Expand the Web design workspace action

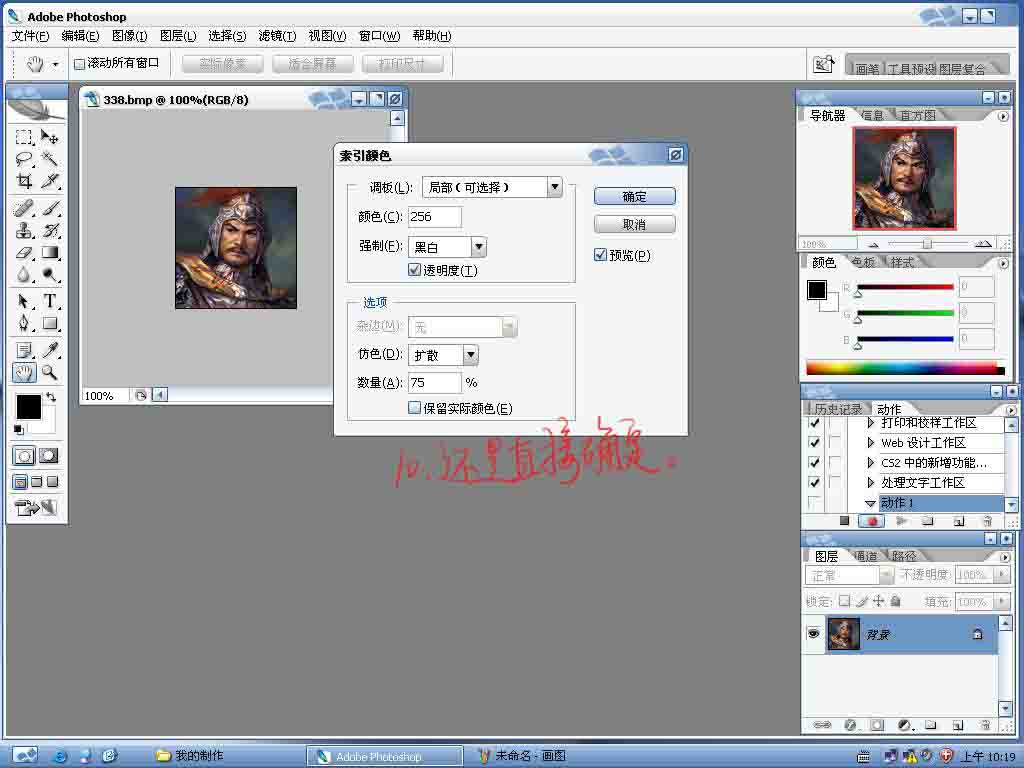pyautogui.click(x=871, y=443)
